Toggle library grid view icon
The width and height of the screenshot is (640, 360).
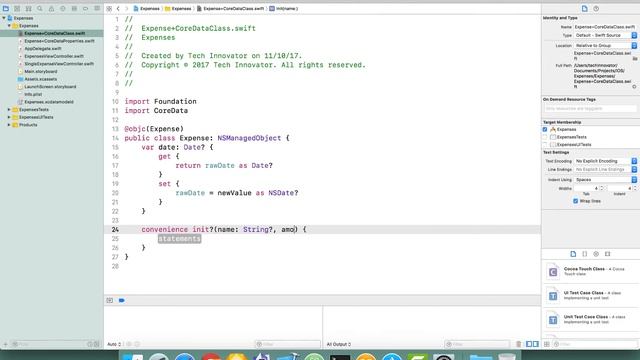547,344
